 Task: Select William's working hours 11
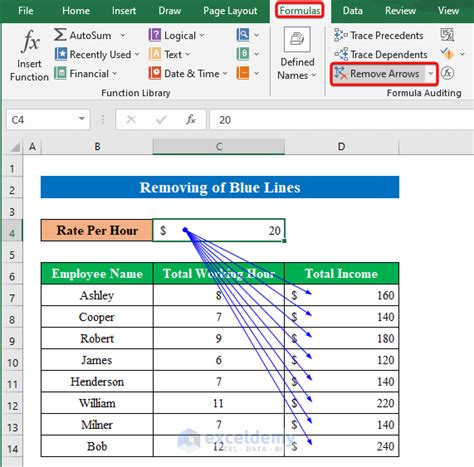tap(219, 403)
